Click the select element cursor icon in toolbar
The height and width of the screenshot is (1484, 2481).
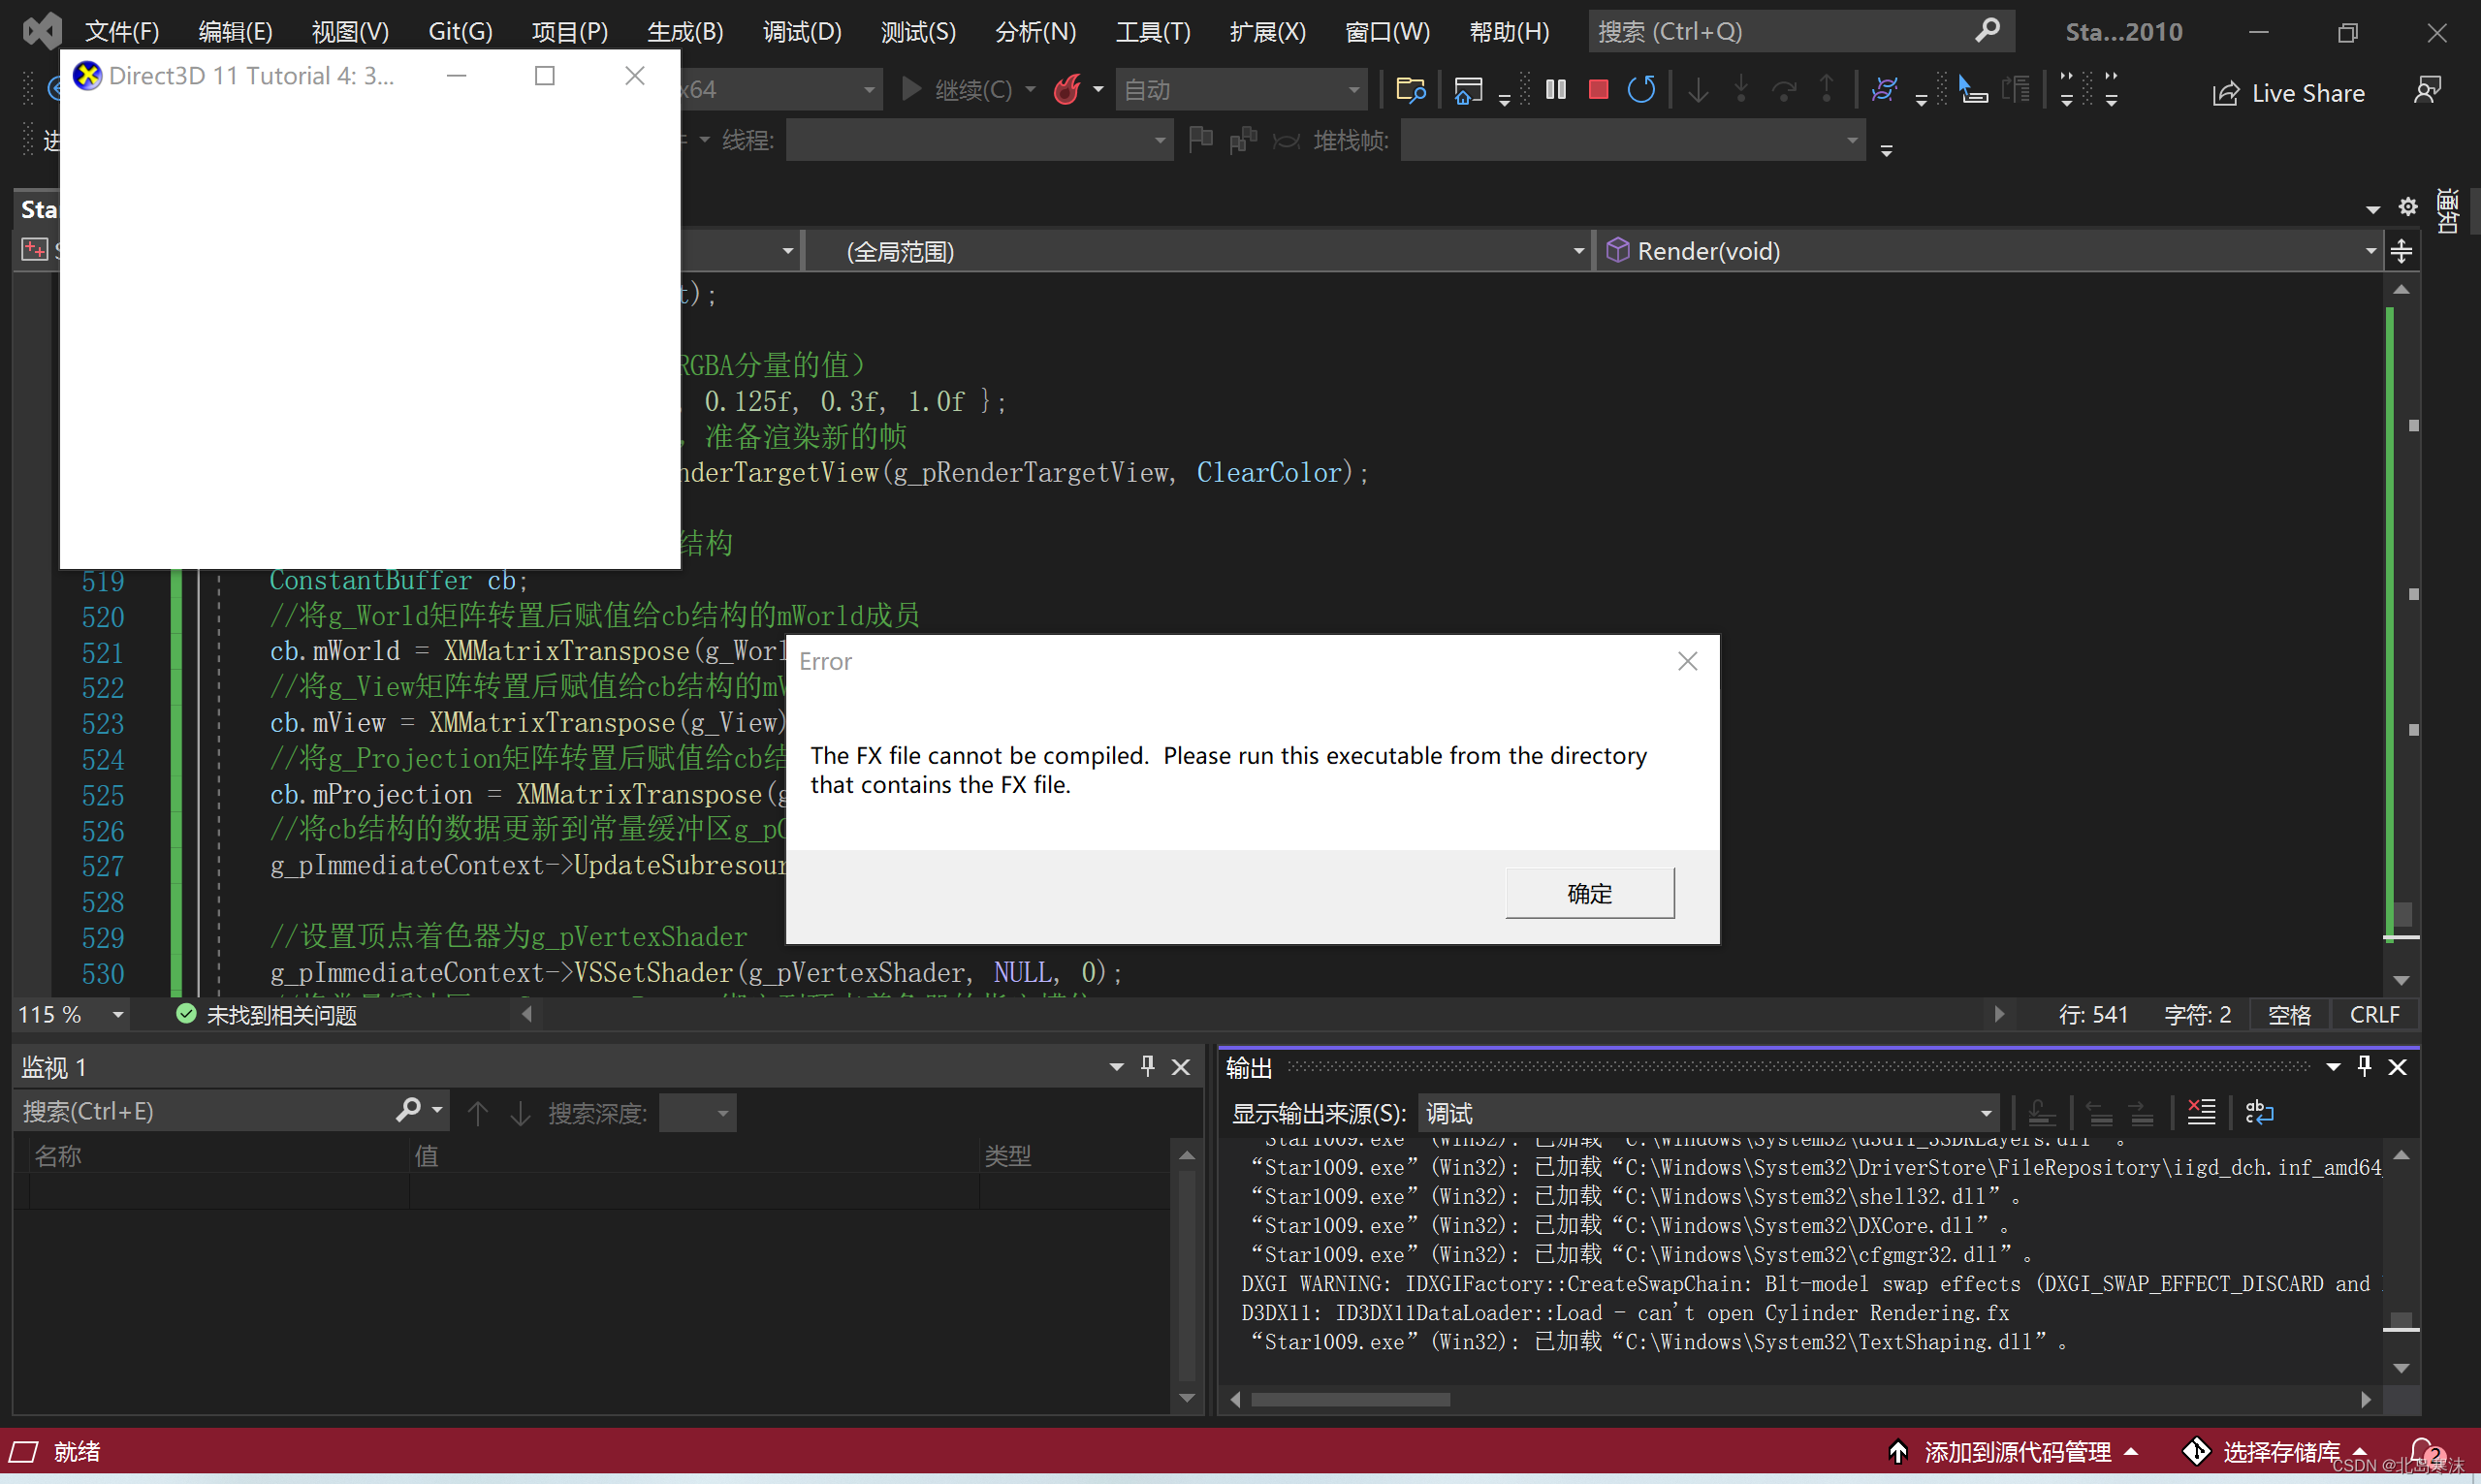[1972, 90]
